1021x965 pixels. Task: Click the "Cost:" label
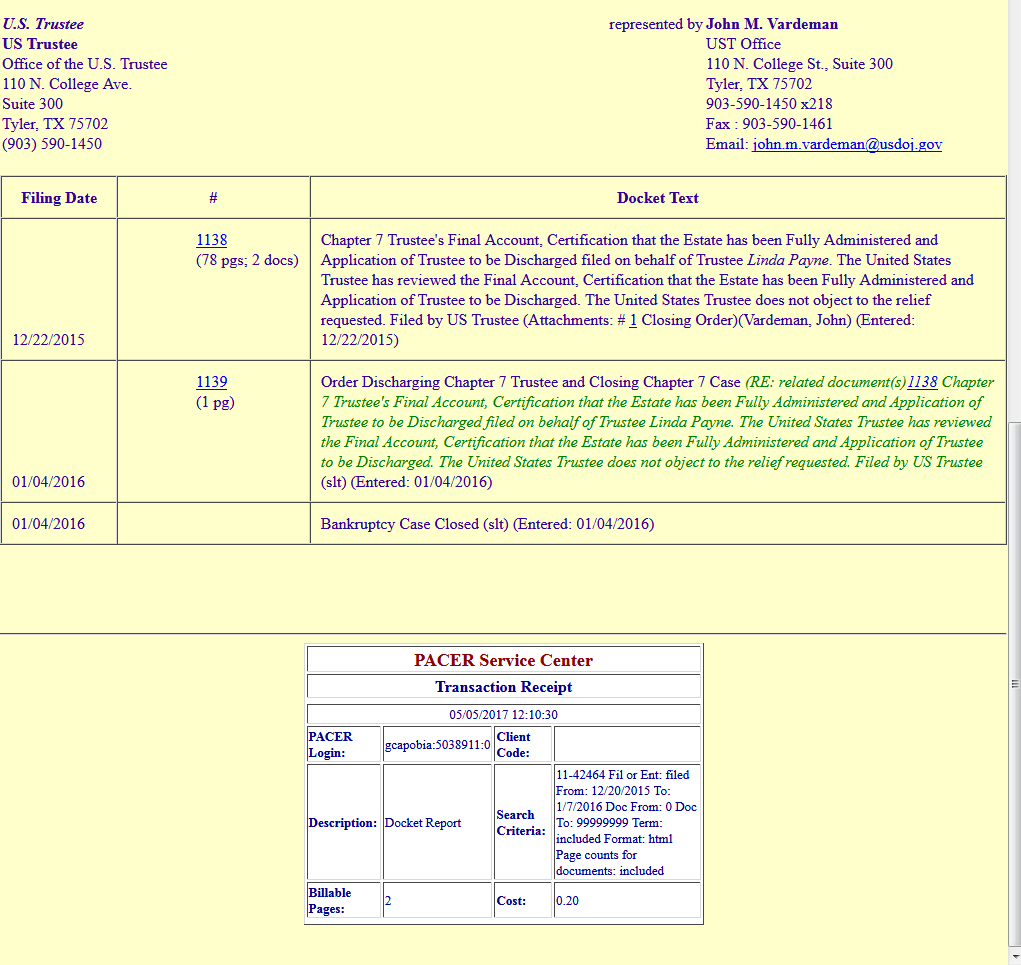click(x=511, y=901)
